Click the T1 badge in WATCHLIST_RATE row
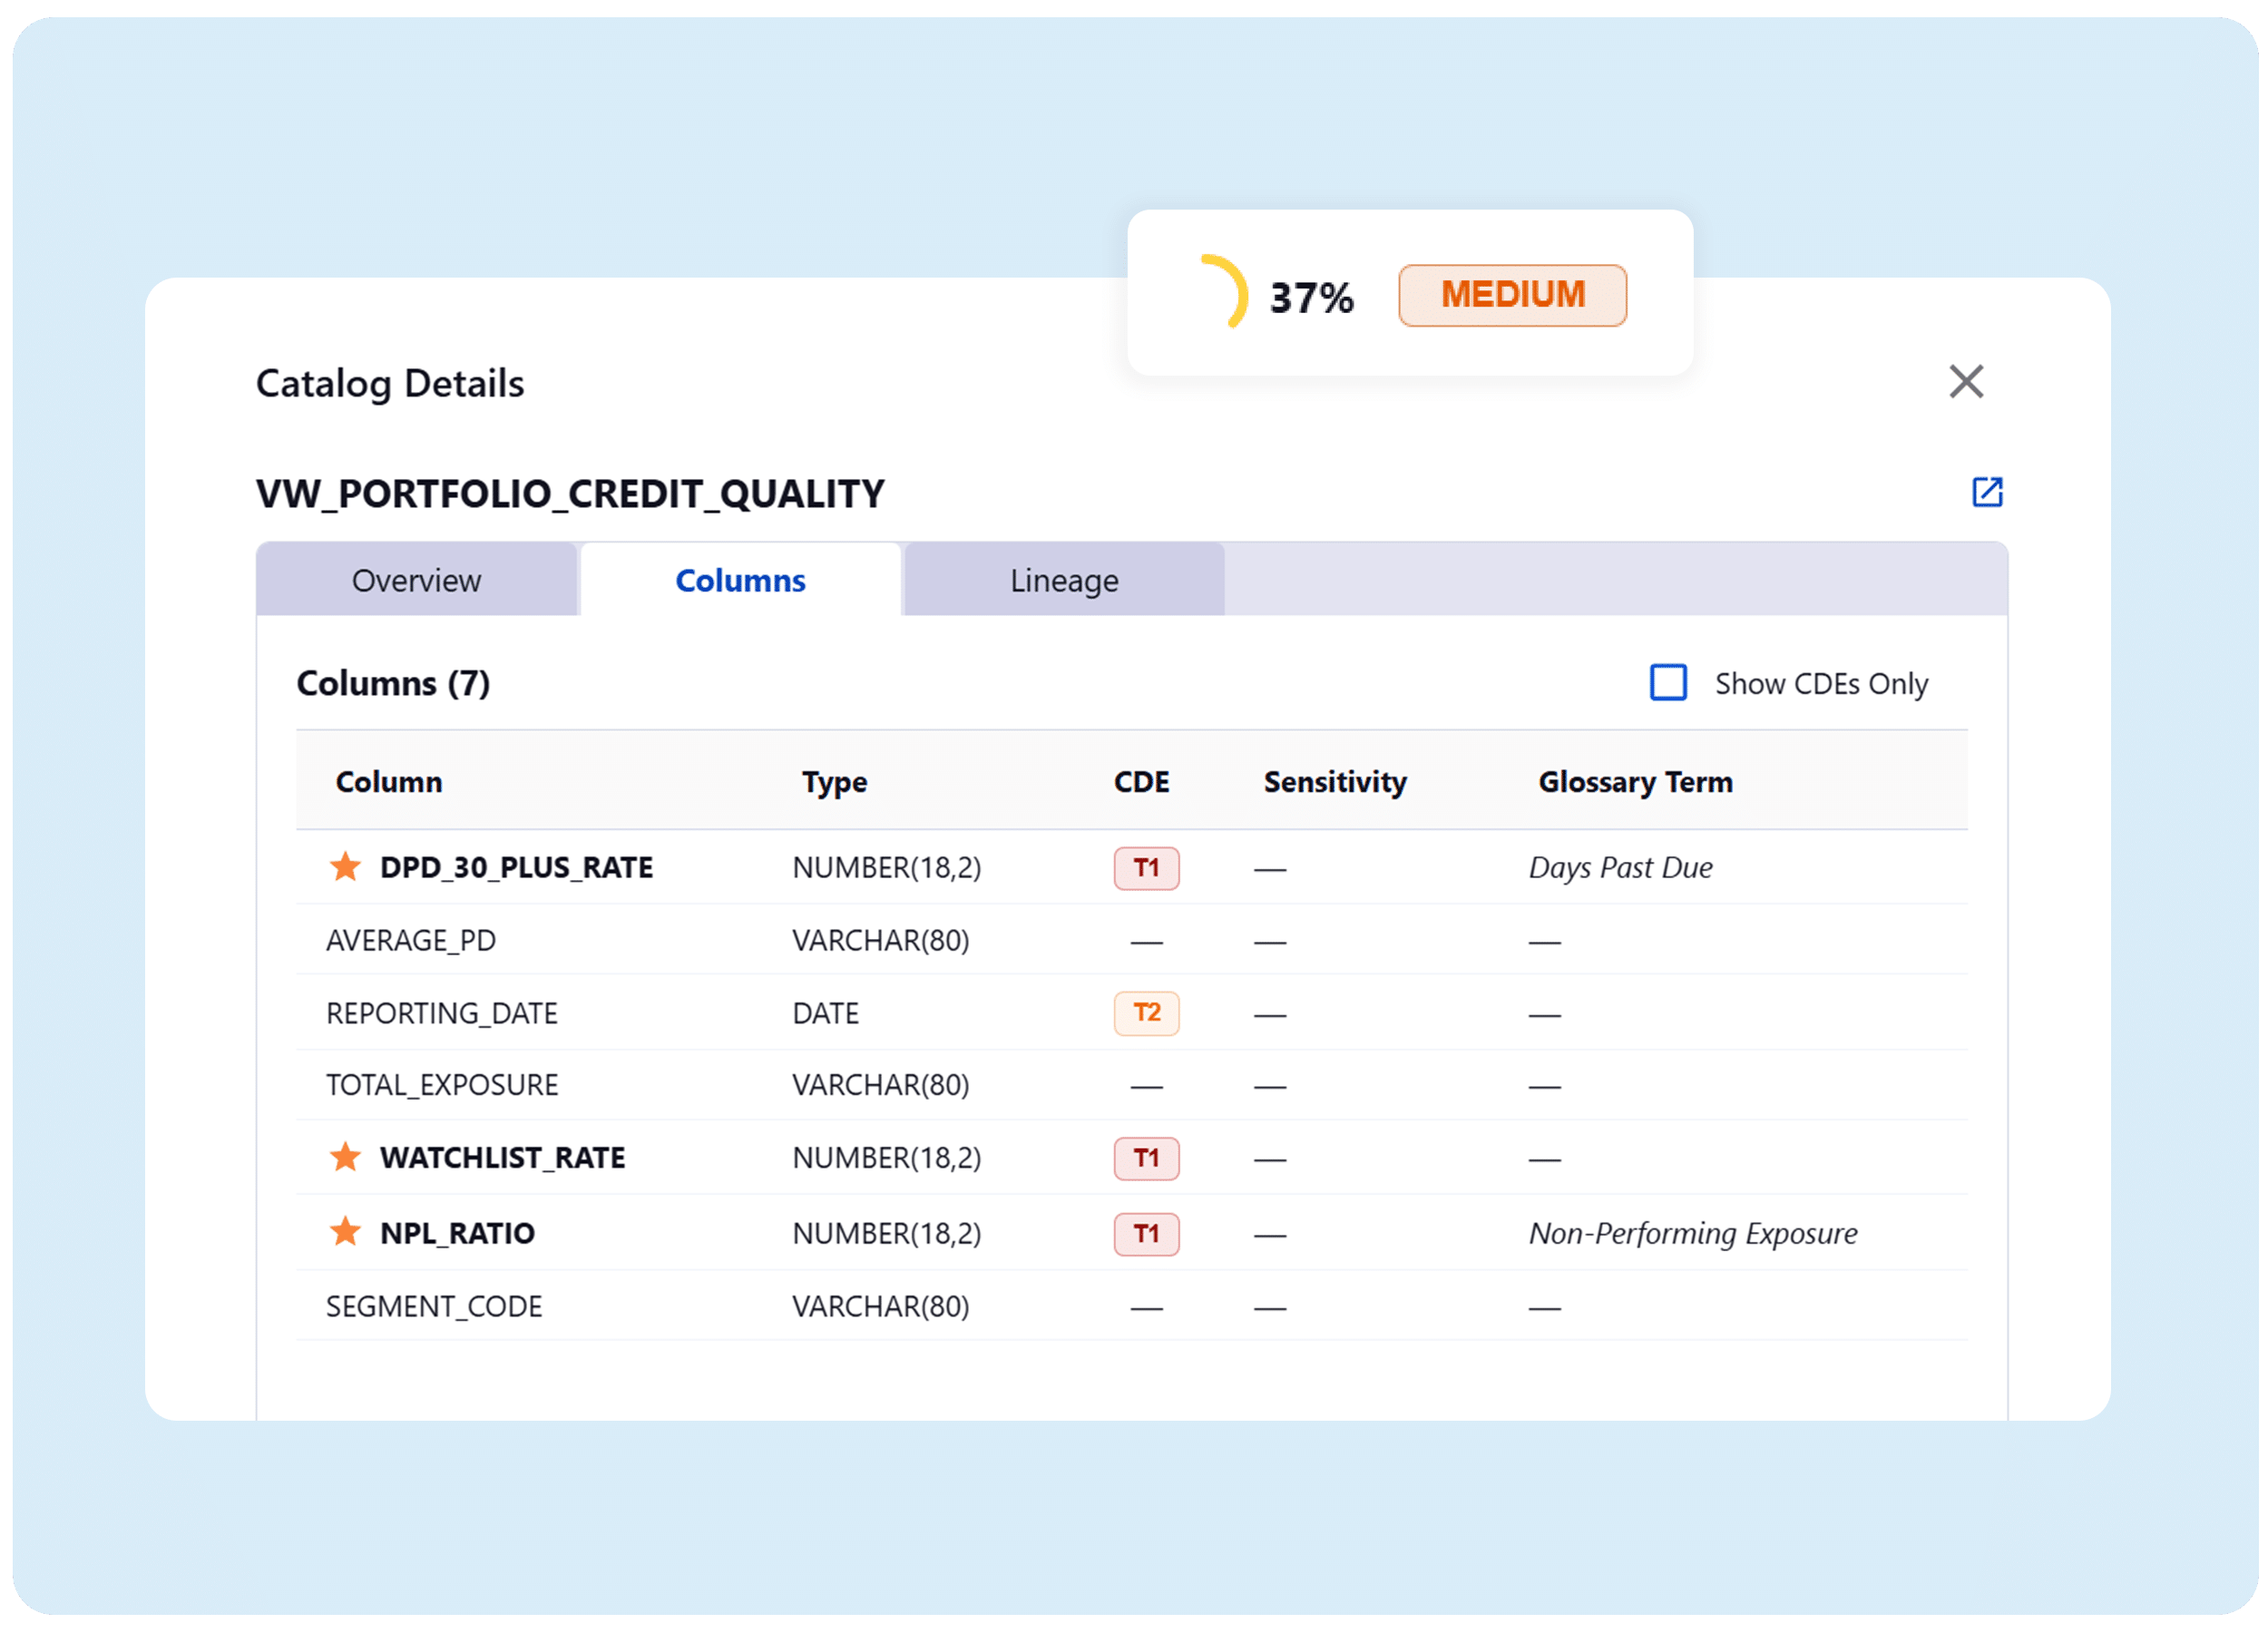2268x1633 pixels. (x=1146, y=1158)
